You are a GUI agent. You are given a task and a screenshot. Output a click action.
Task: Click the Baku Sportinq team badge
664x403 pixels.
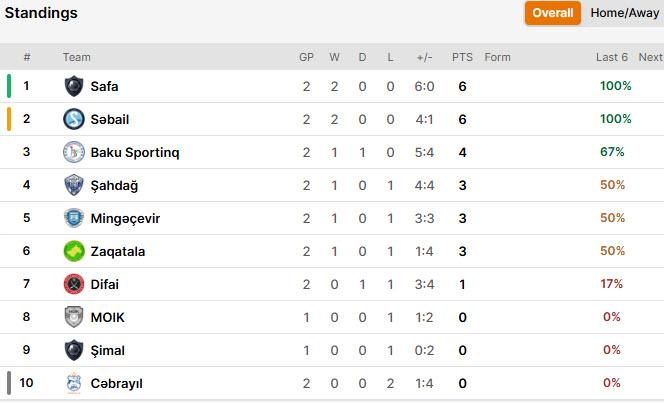74,152
